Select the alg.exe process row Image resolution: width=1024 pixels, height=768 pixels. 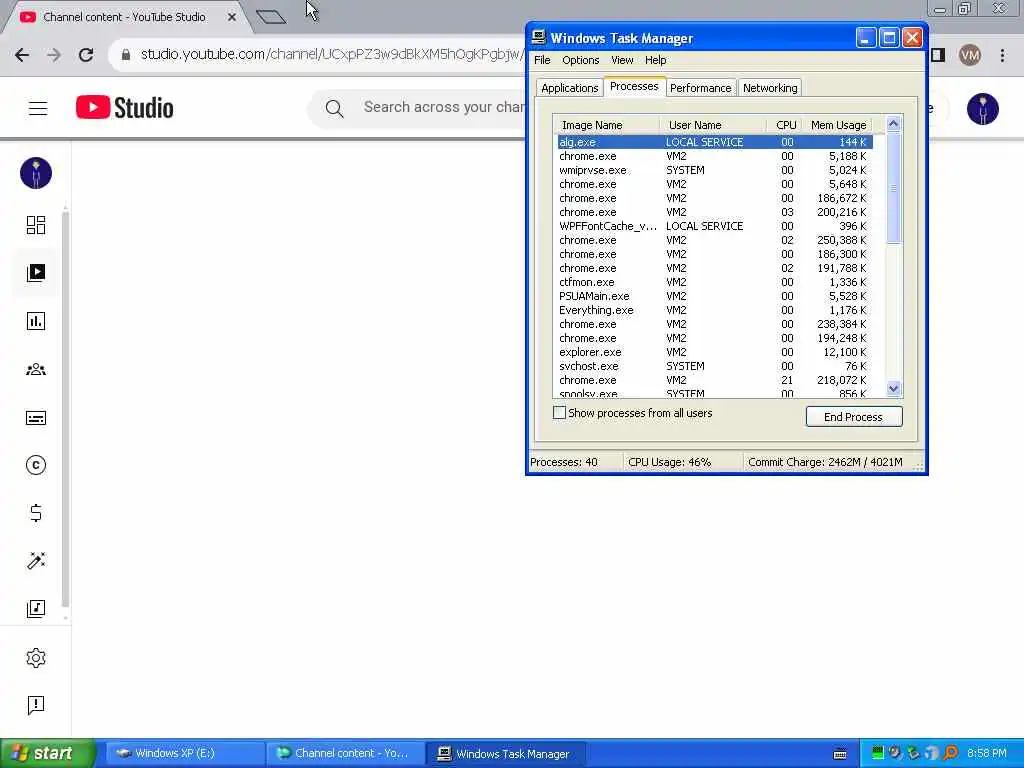(715, 142)
